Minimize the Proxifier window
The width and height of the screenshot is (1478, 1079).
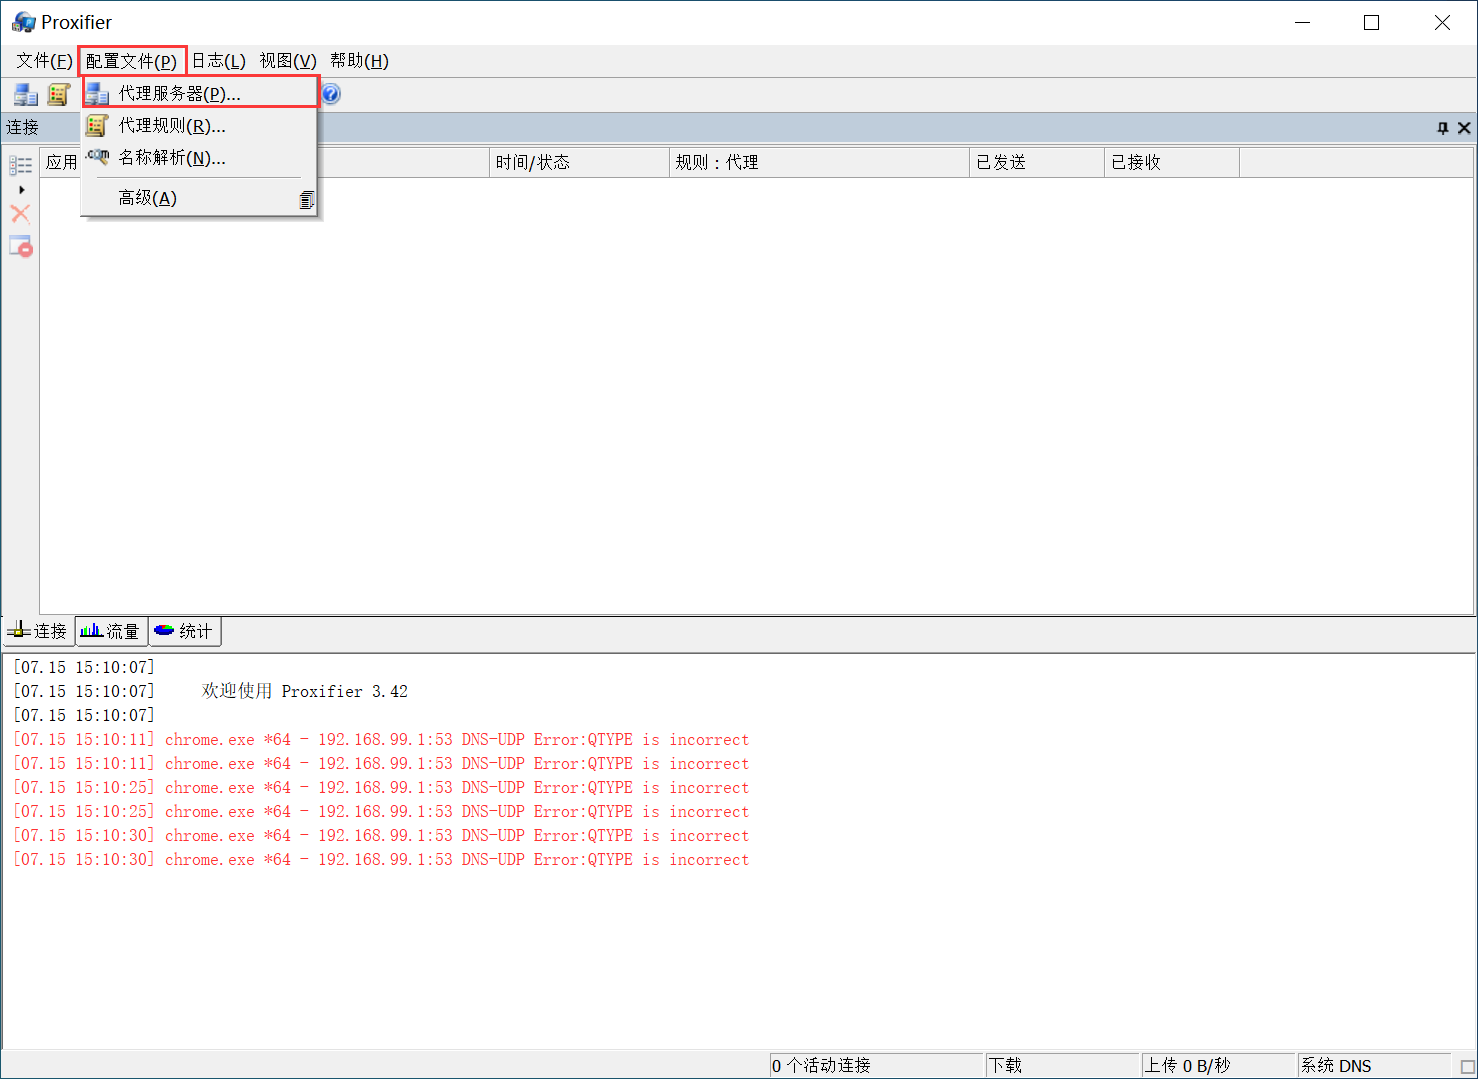pos(1303,22)
